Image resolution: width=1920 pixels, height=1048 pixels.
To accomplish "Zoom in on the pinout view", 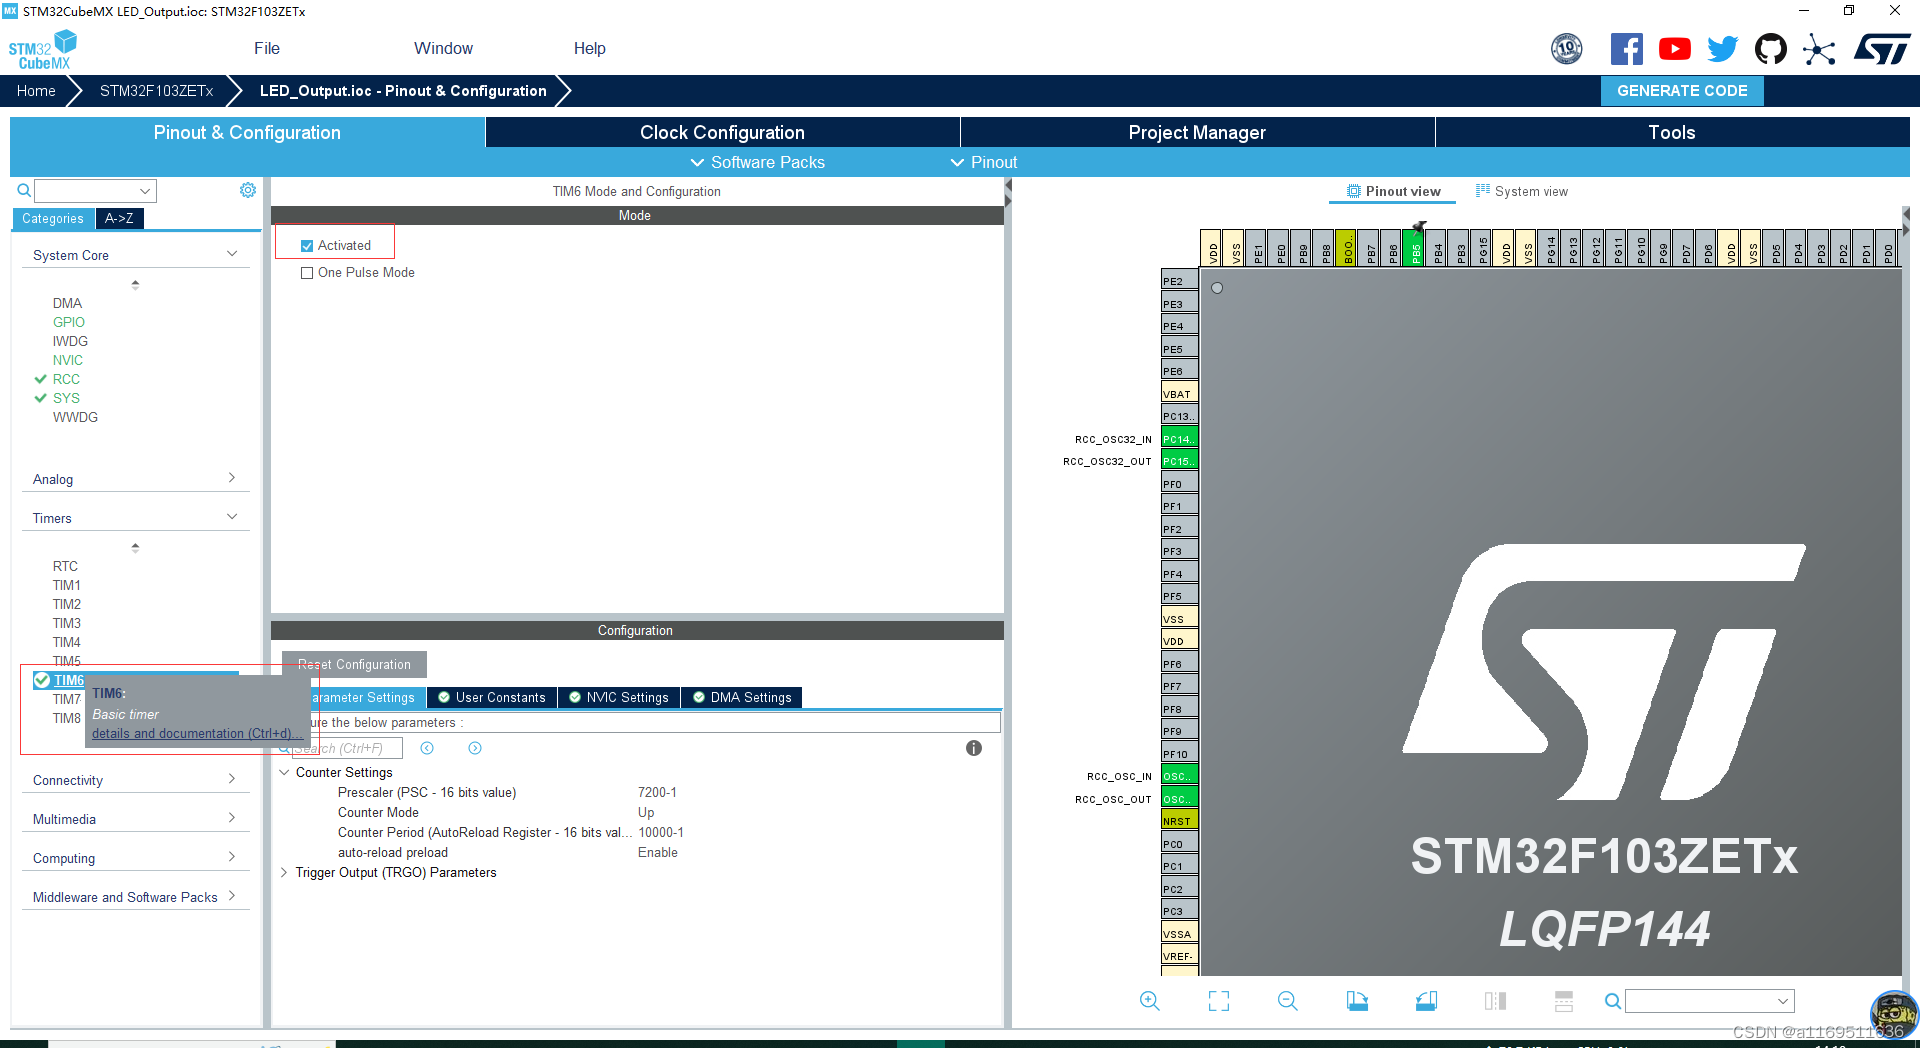I will coord(1149,1001).
